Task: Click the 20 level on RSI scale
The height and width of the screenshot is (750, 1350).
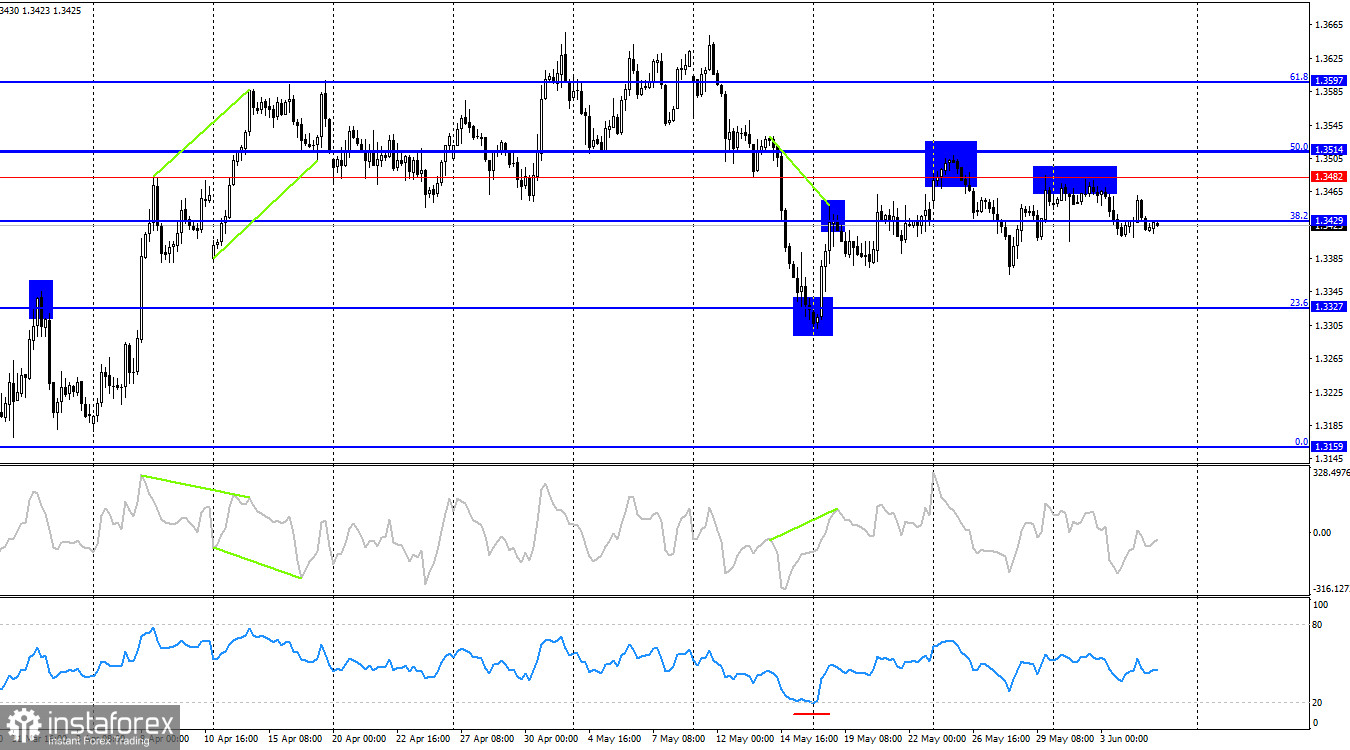Action: pos(1318,702)
